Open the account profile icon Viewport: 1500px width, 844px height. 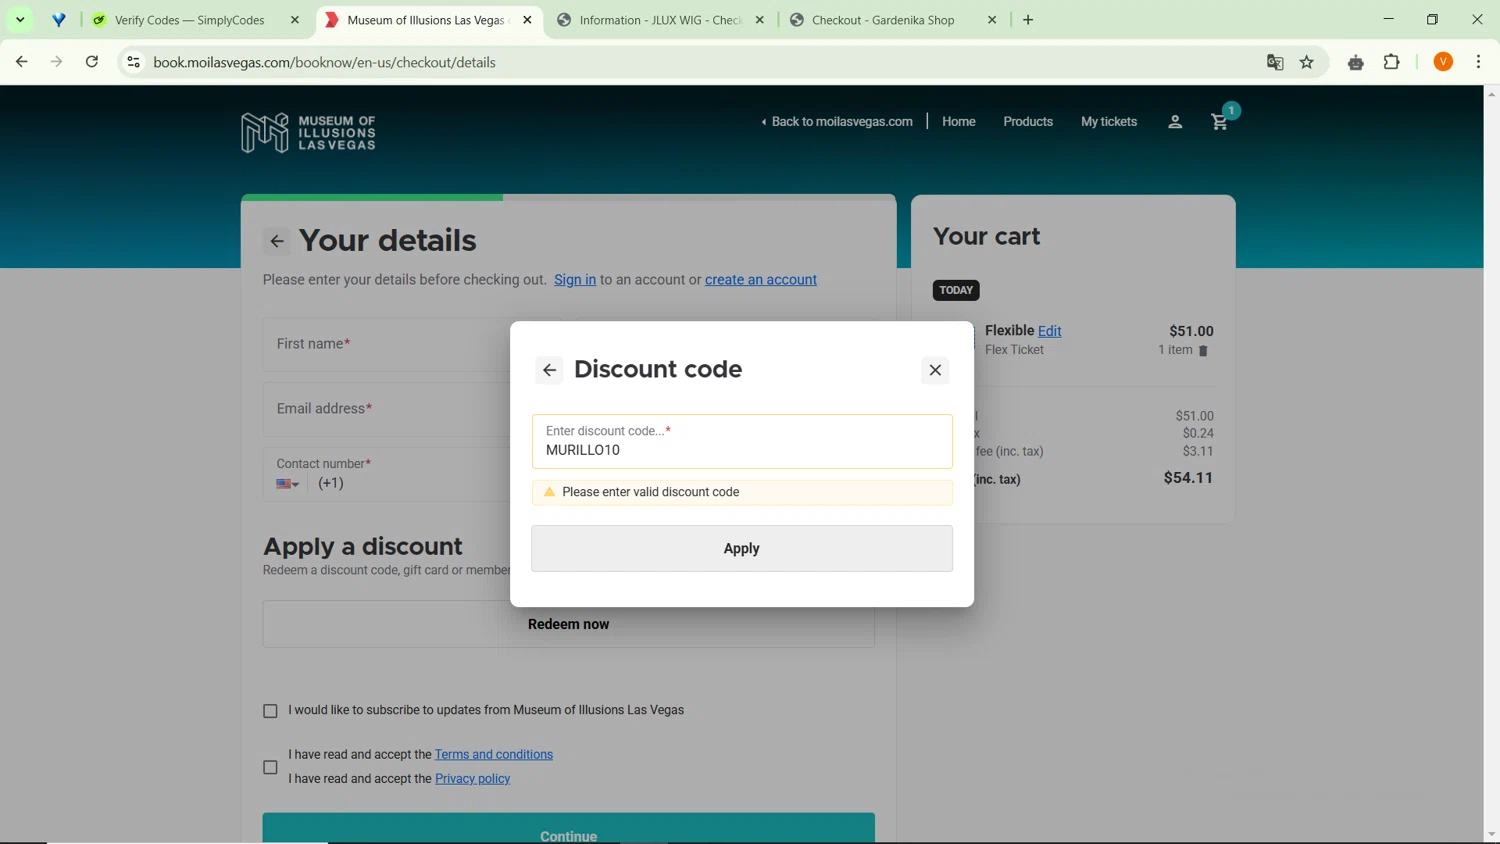pos(1175,122)
